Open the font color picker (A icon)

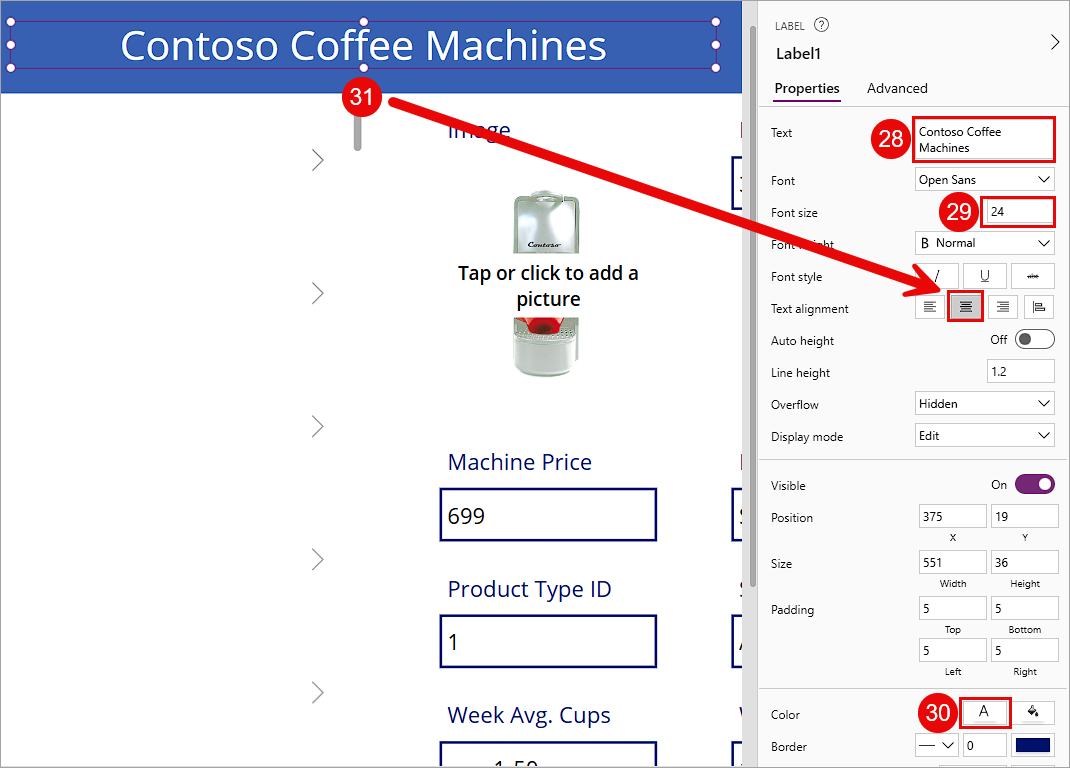984,713
